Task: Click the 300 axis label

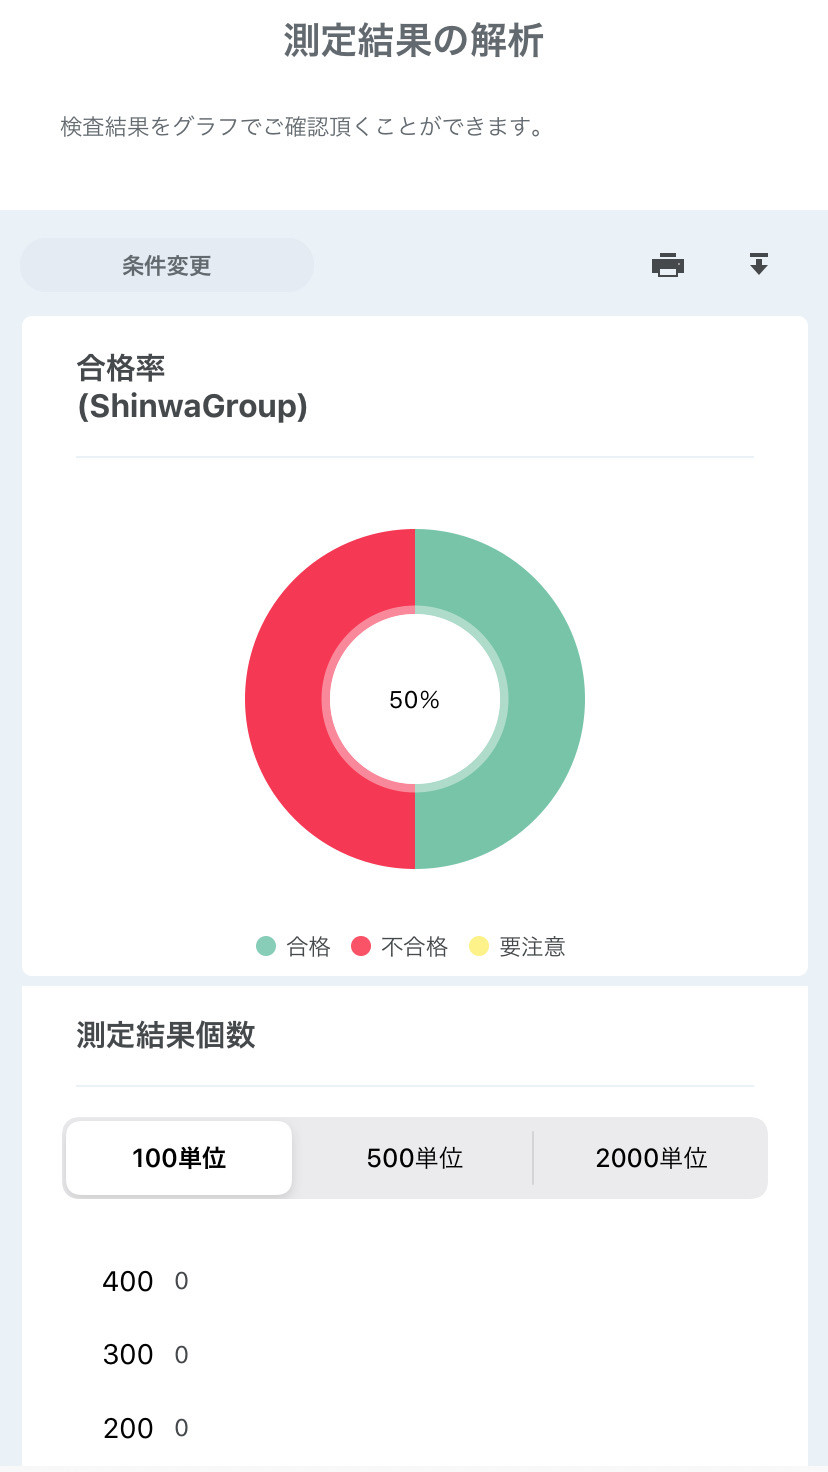Action: tap(128, 1355)
